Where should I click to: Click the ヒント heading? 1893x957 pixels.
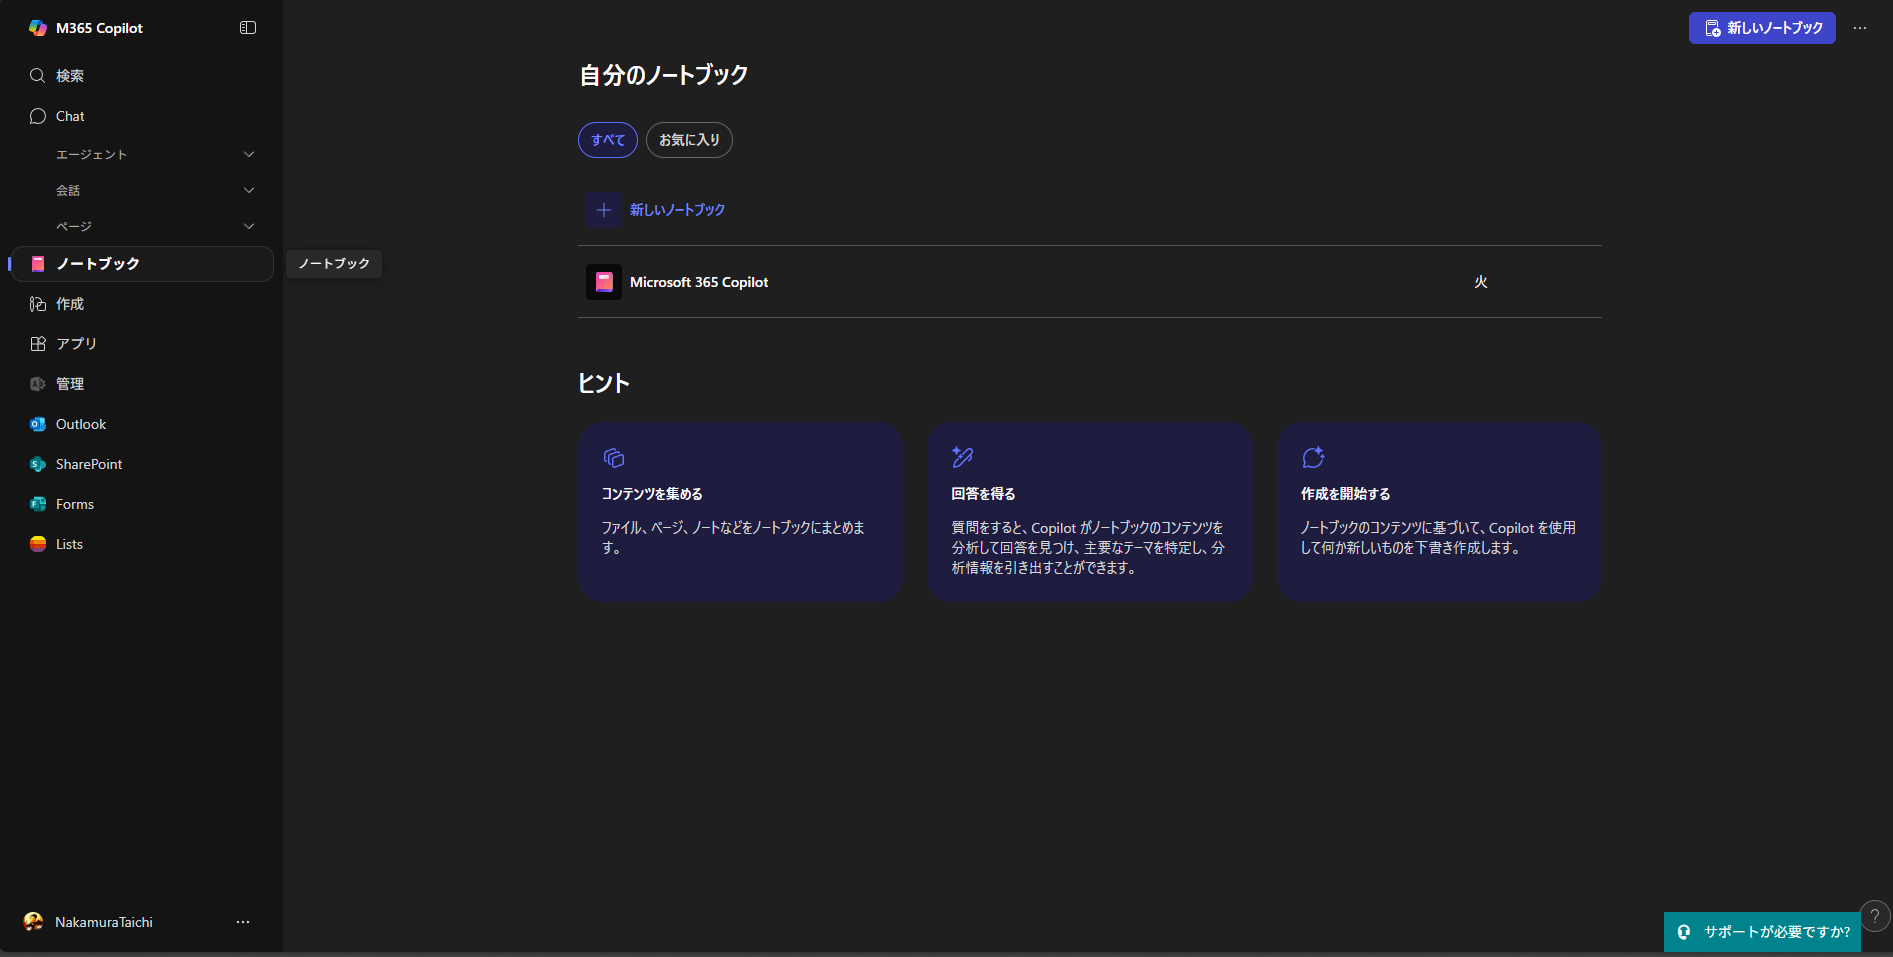(x=604, y=383)
